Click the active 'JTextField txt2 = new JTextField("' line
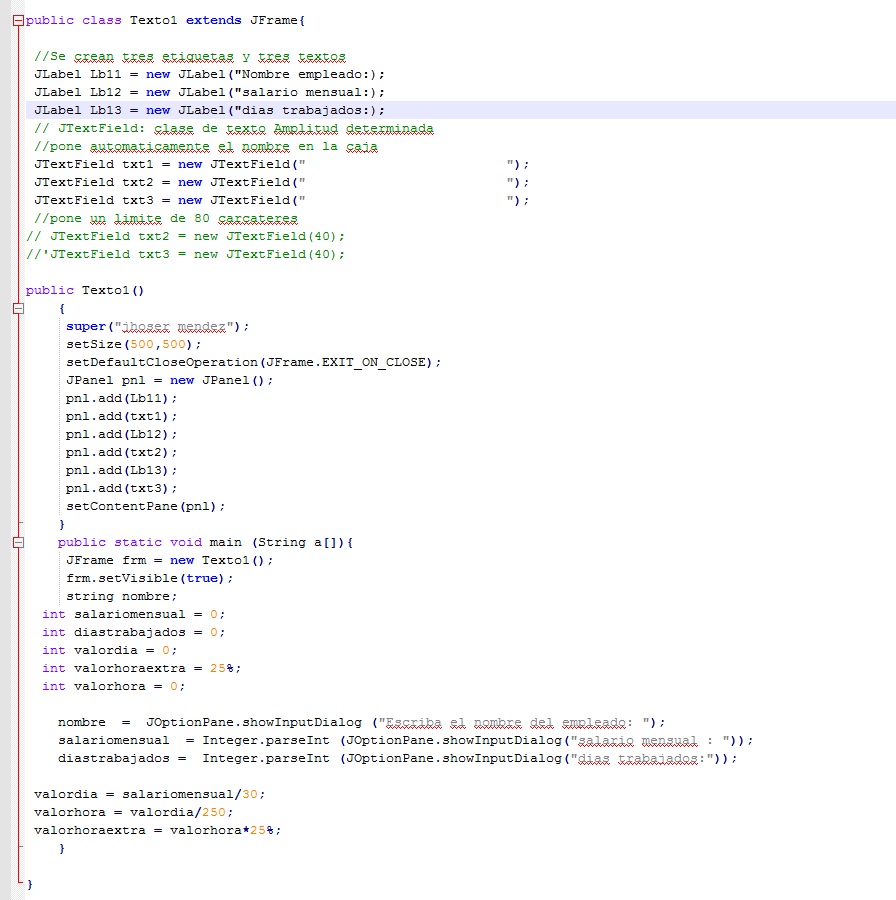This screenshot has width=896, height=900. pos(281,183)
